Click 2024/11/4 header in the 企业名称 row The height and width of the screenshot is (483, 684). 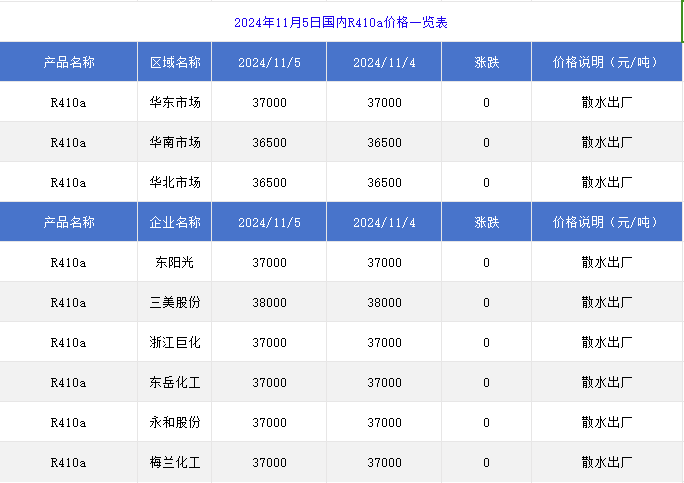click(384, 223)
